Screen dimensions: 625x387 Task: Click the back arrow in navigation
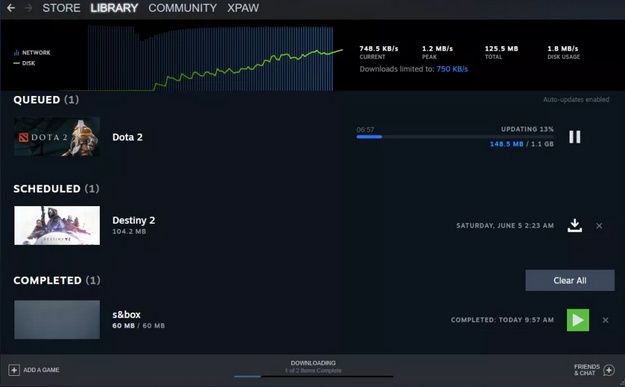(x=11, y=8)
